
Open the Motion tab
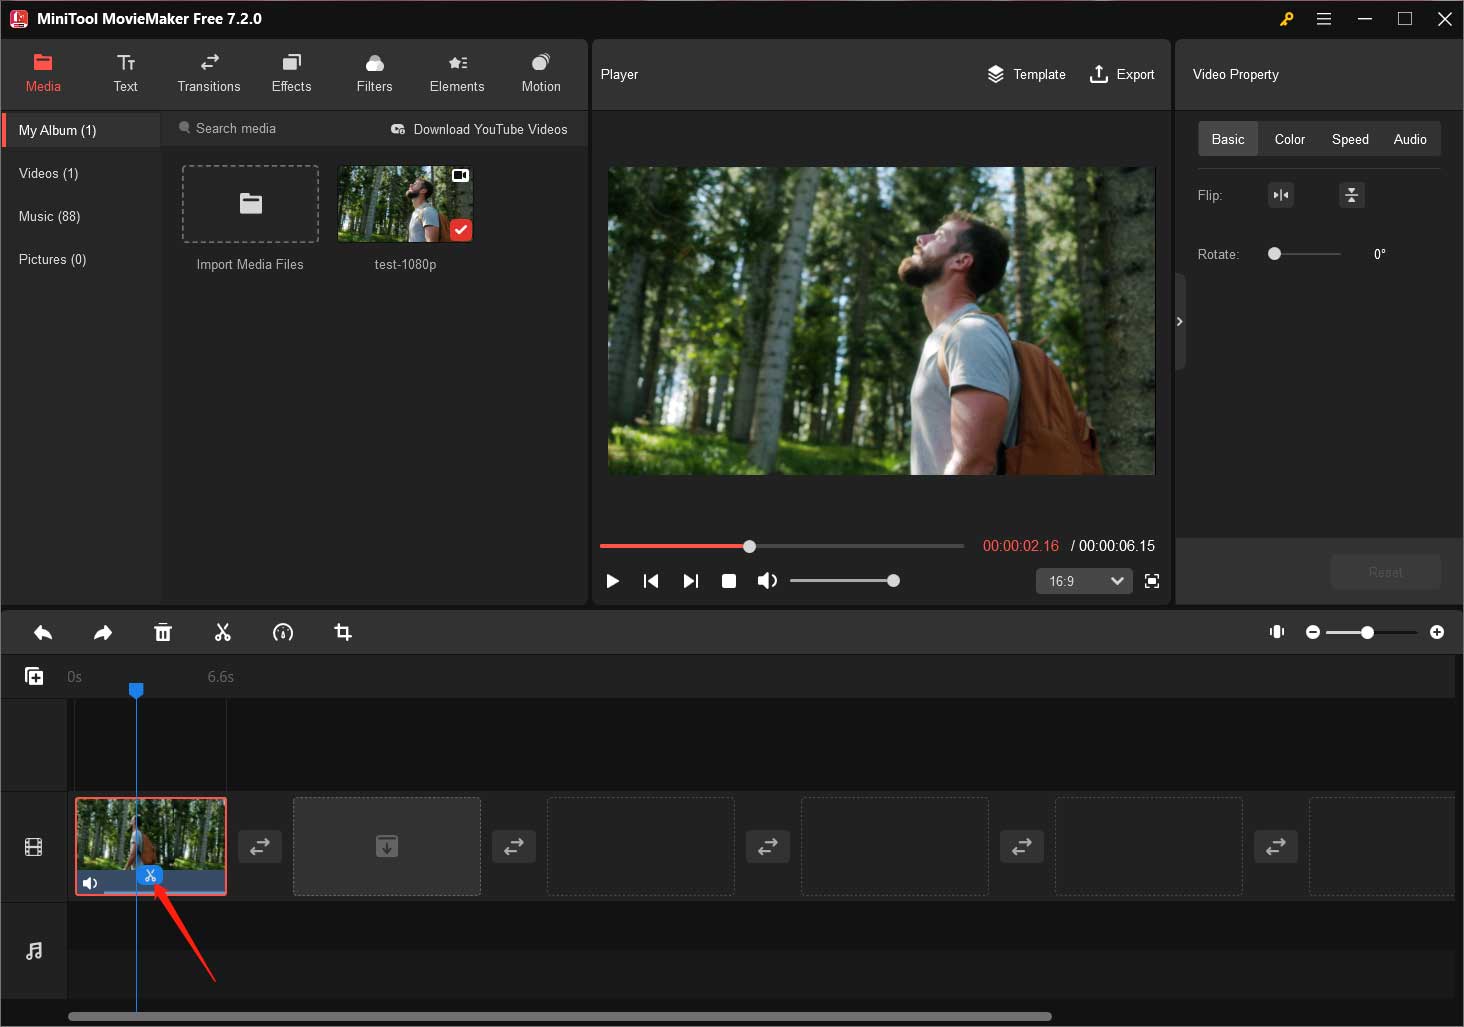click(x=541, y=74)
